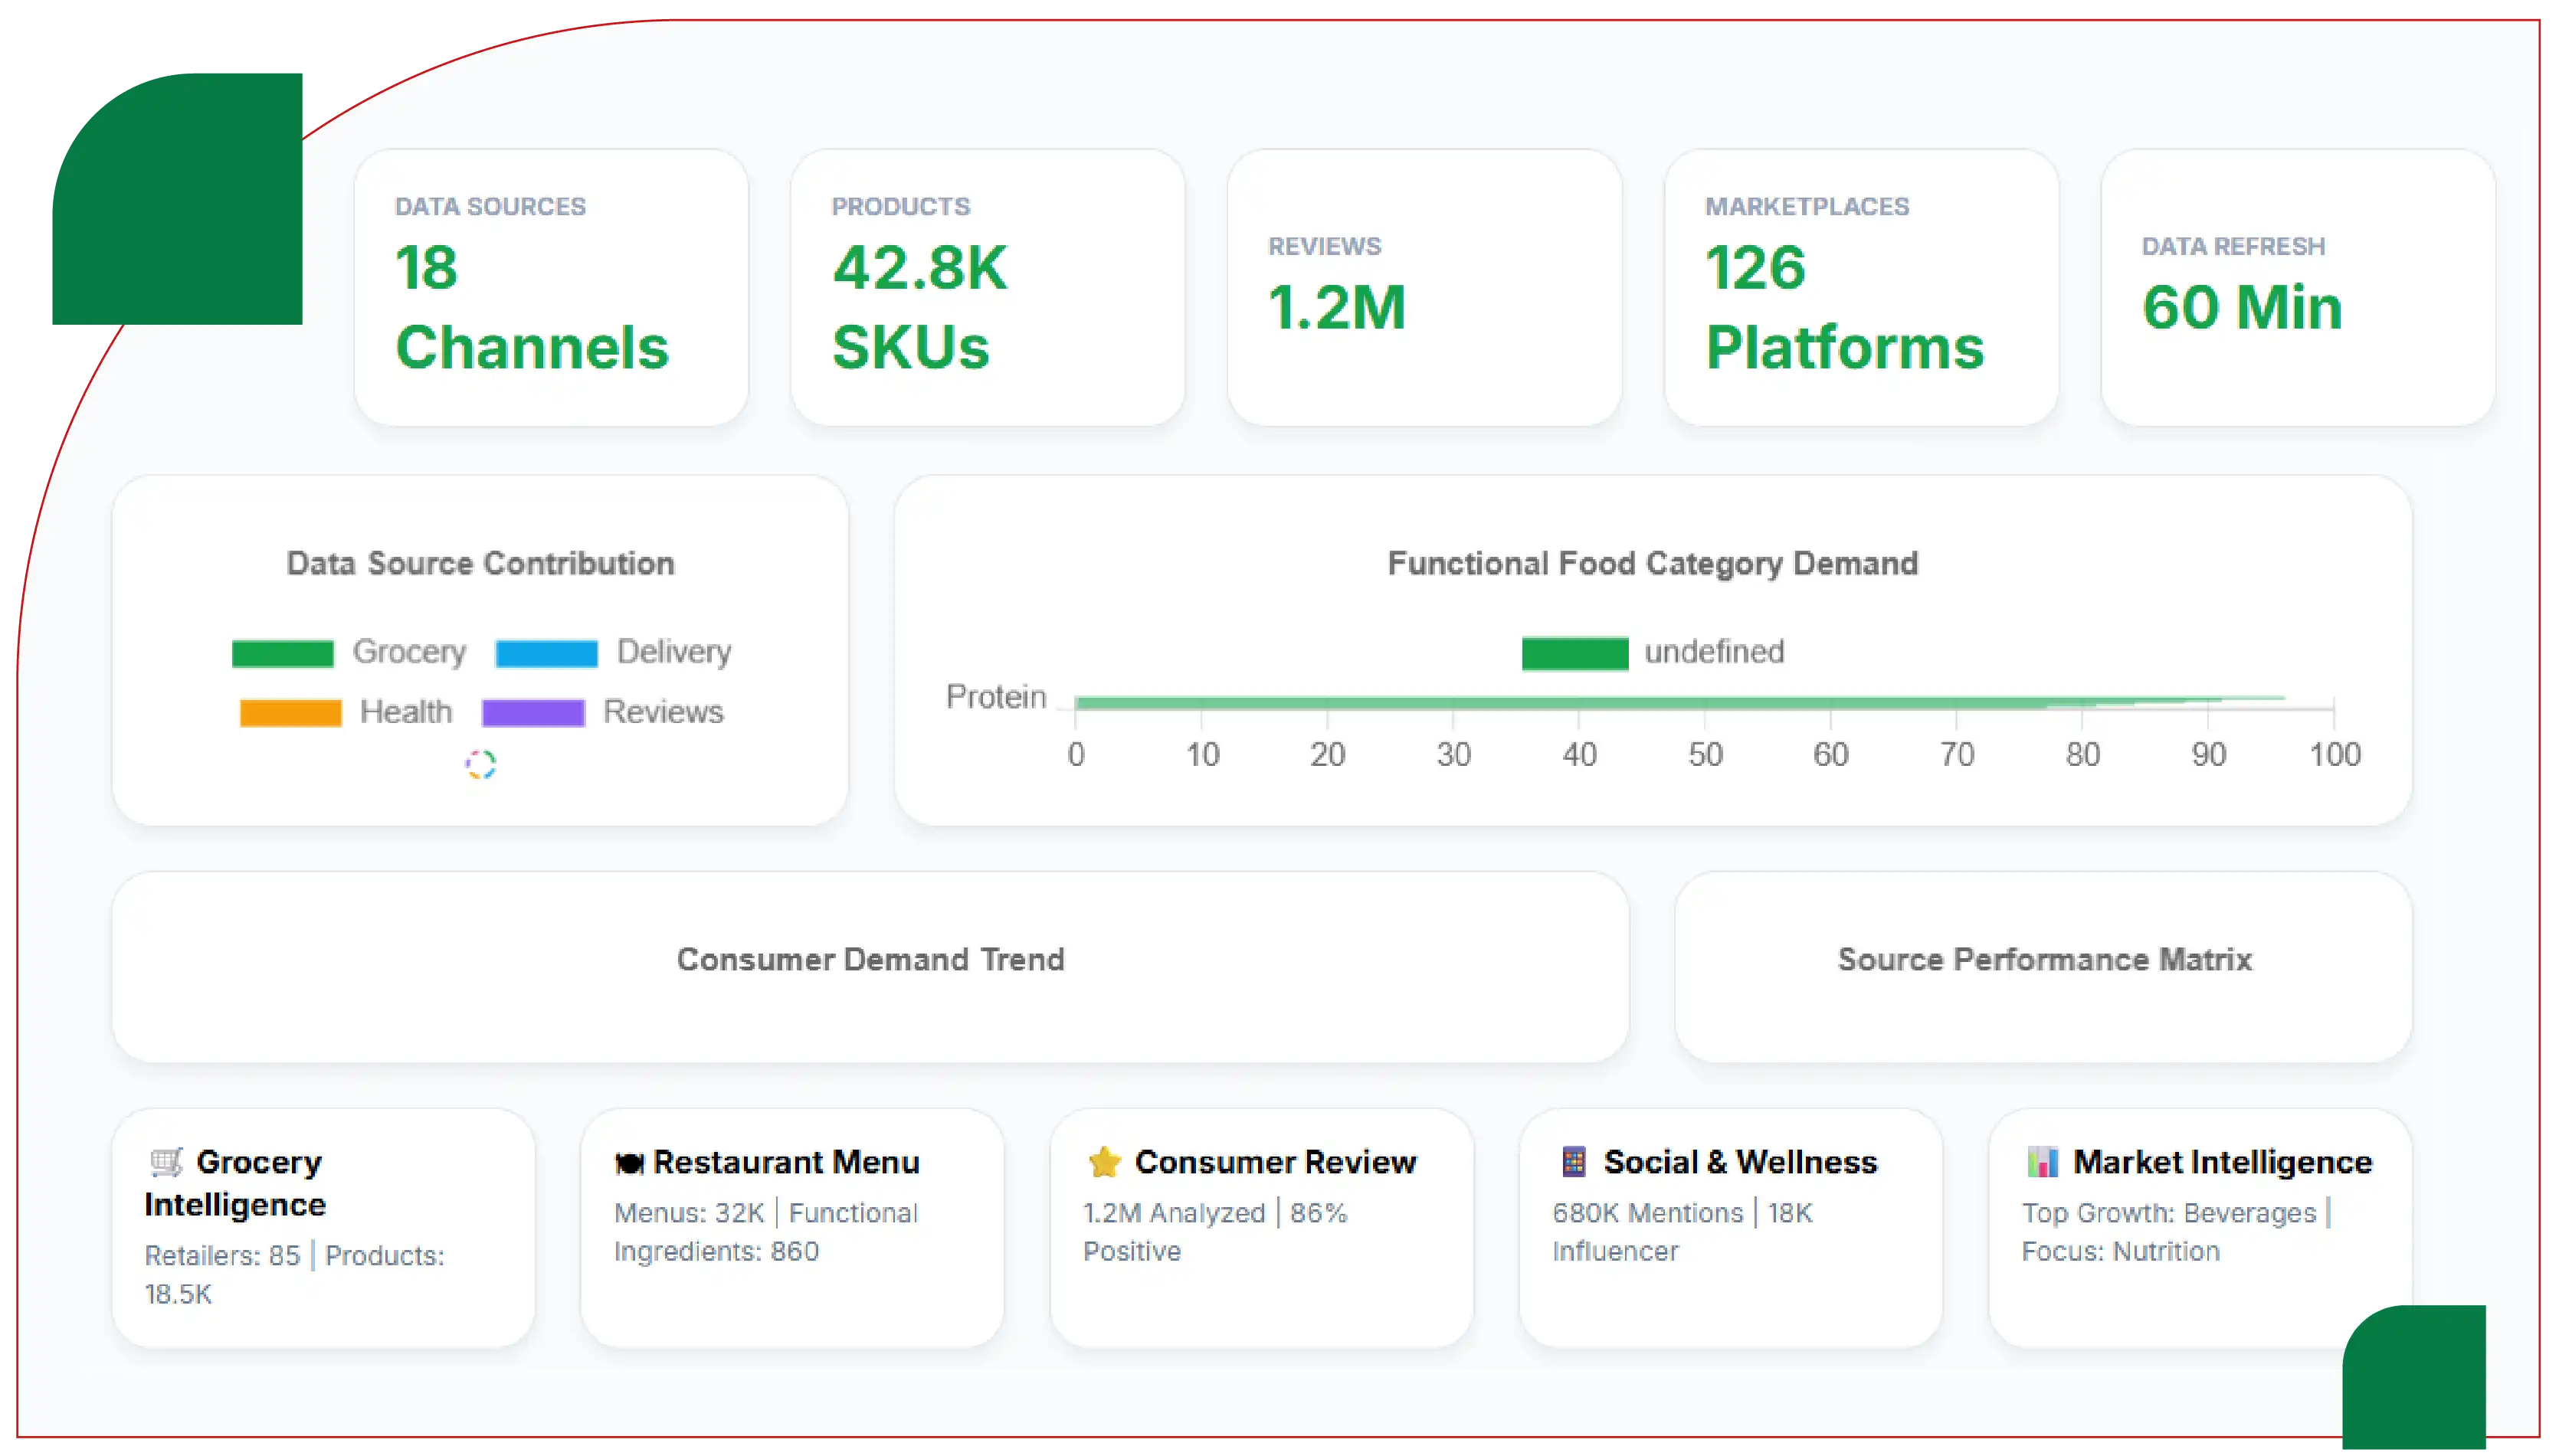Open the Restaurant Menu heading
This screenshot has height=1456, width=2559.
tap(786, 1162)
